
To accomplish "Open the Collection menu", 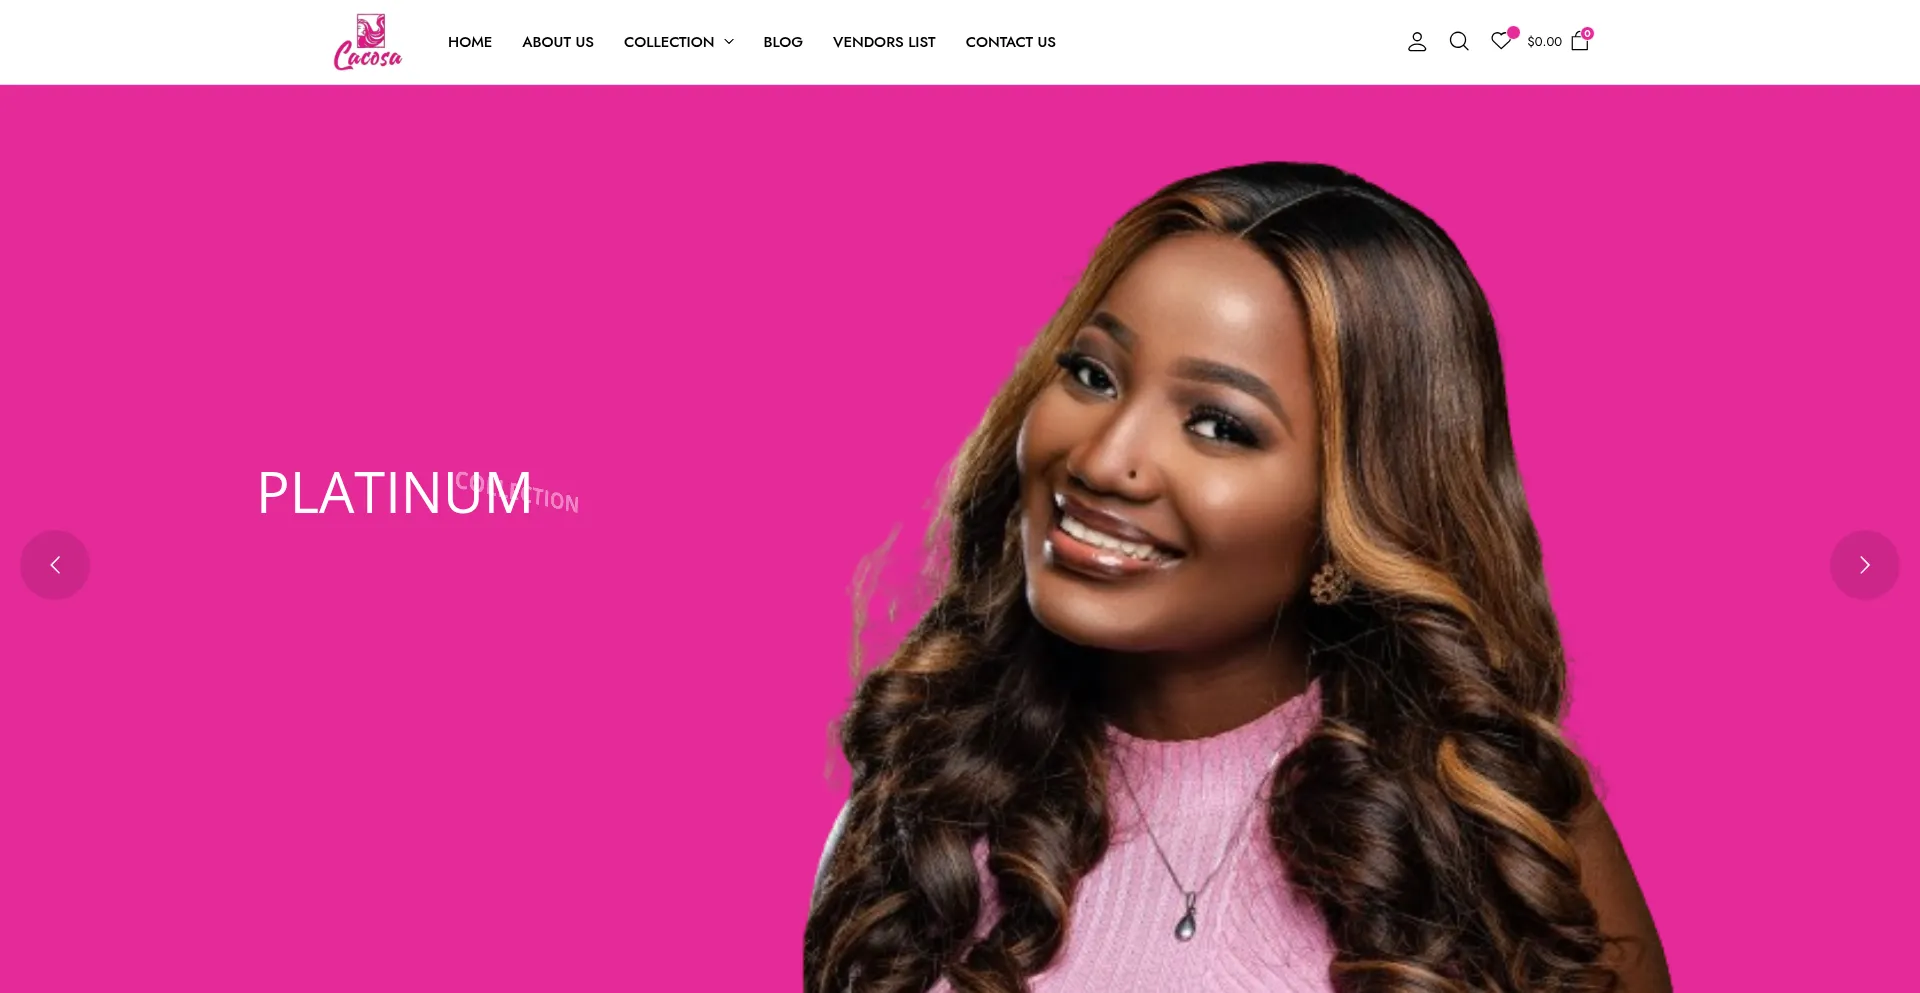I will pos(669,42).
